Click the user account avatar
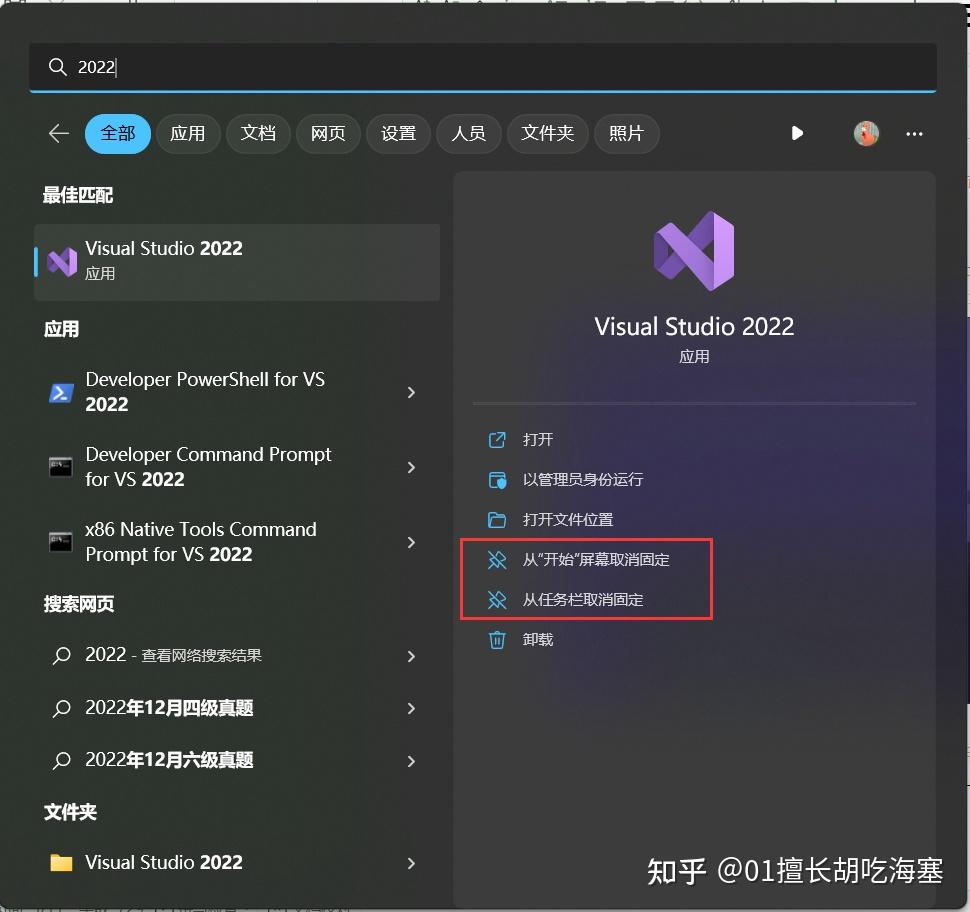 tap(865, 133)
